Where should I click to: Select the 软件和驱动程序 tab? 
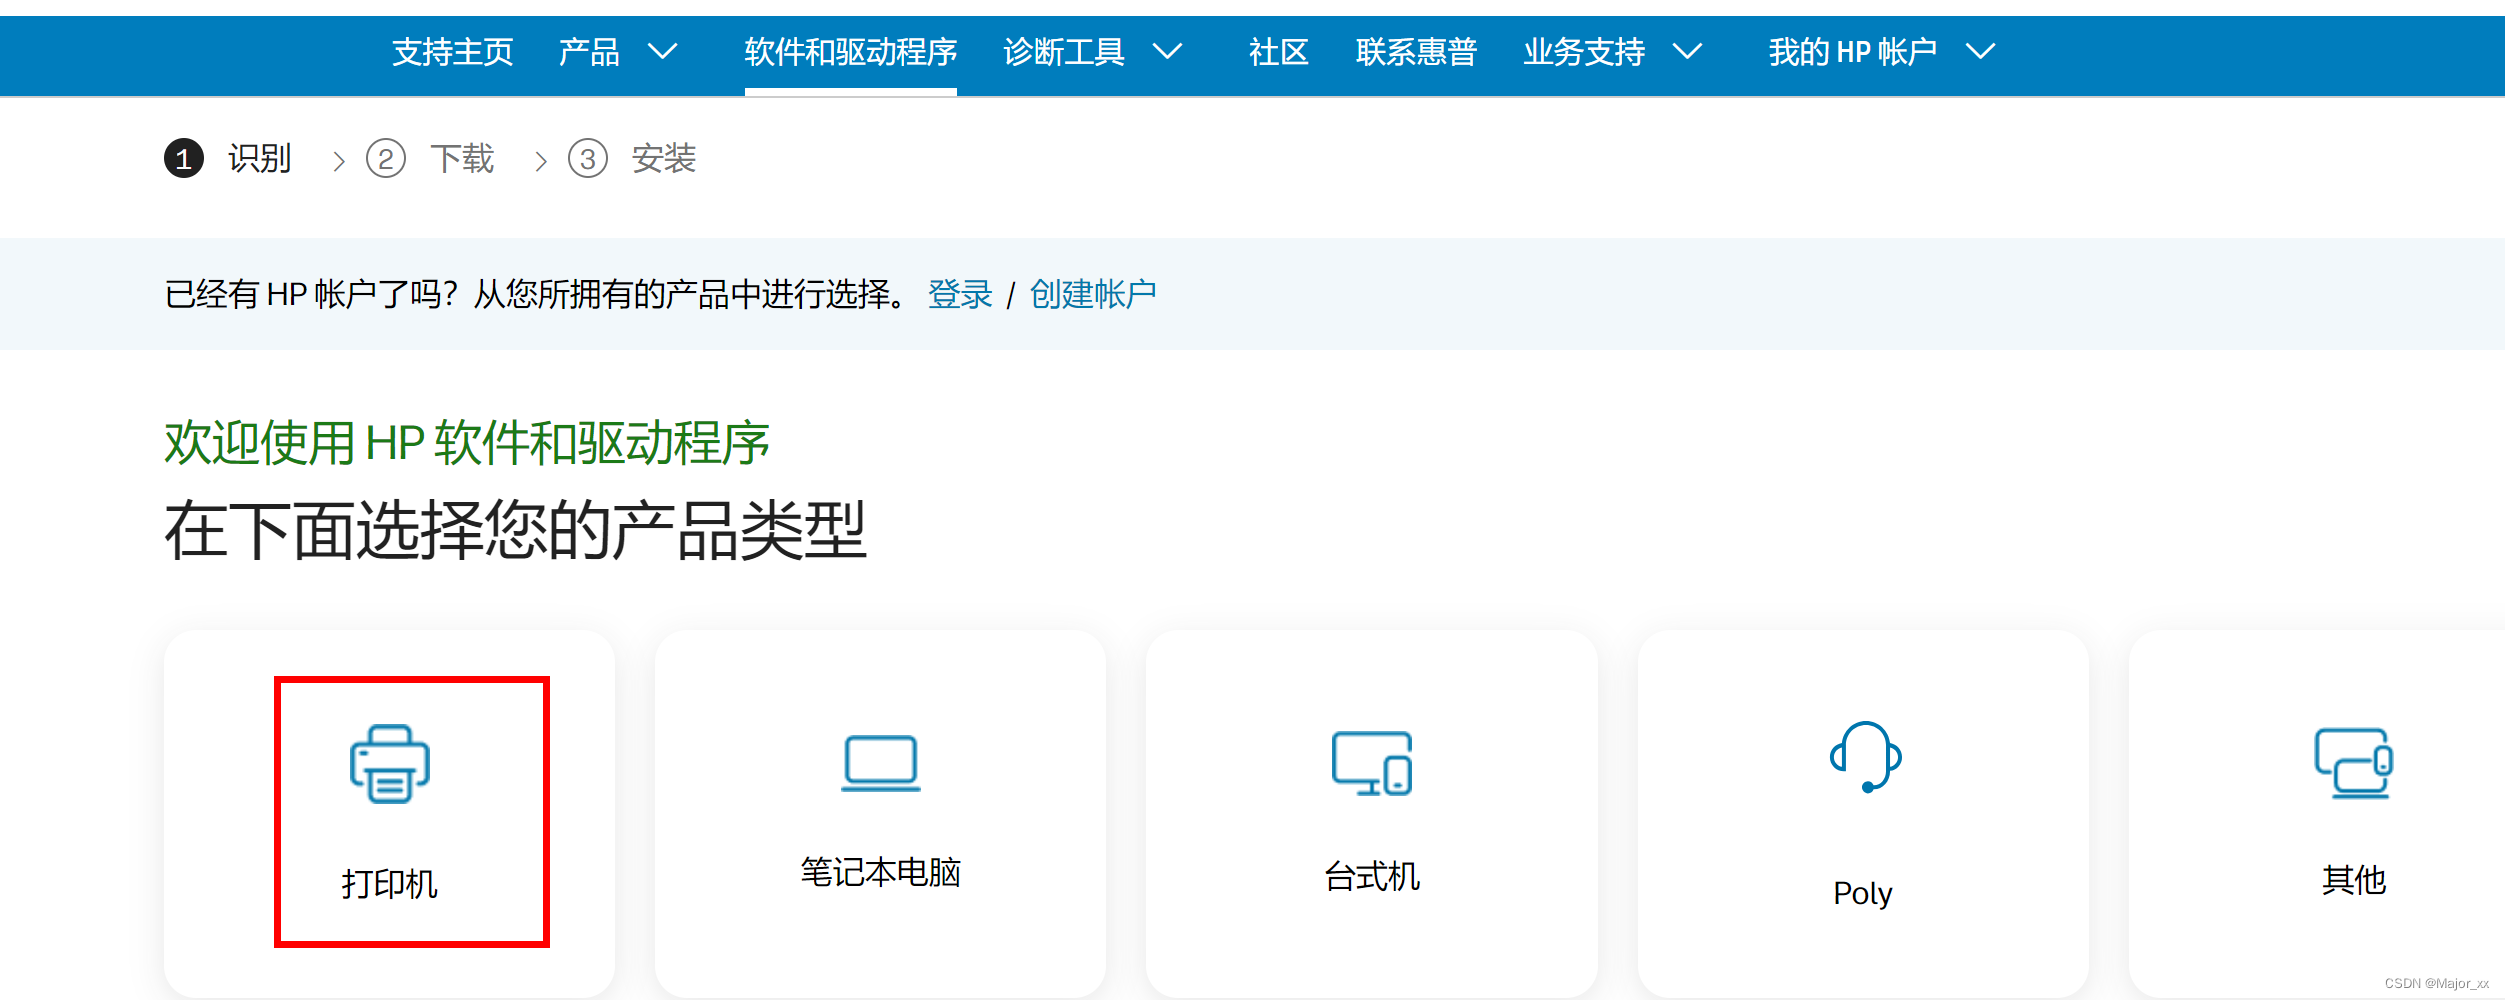point(851,52)
